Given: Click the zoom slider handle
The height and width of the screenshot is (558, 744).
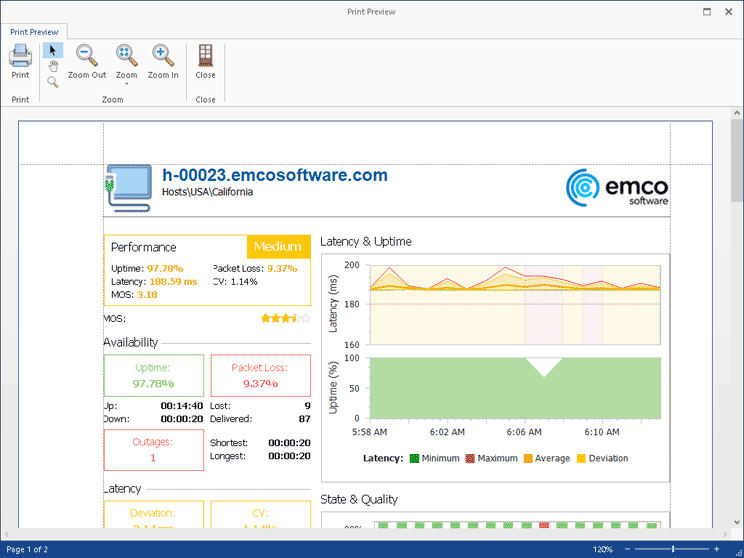Looking at the screenshot, I should tap(673, 549).
